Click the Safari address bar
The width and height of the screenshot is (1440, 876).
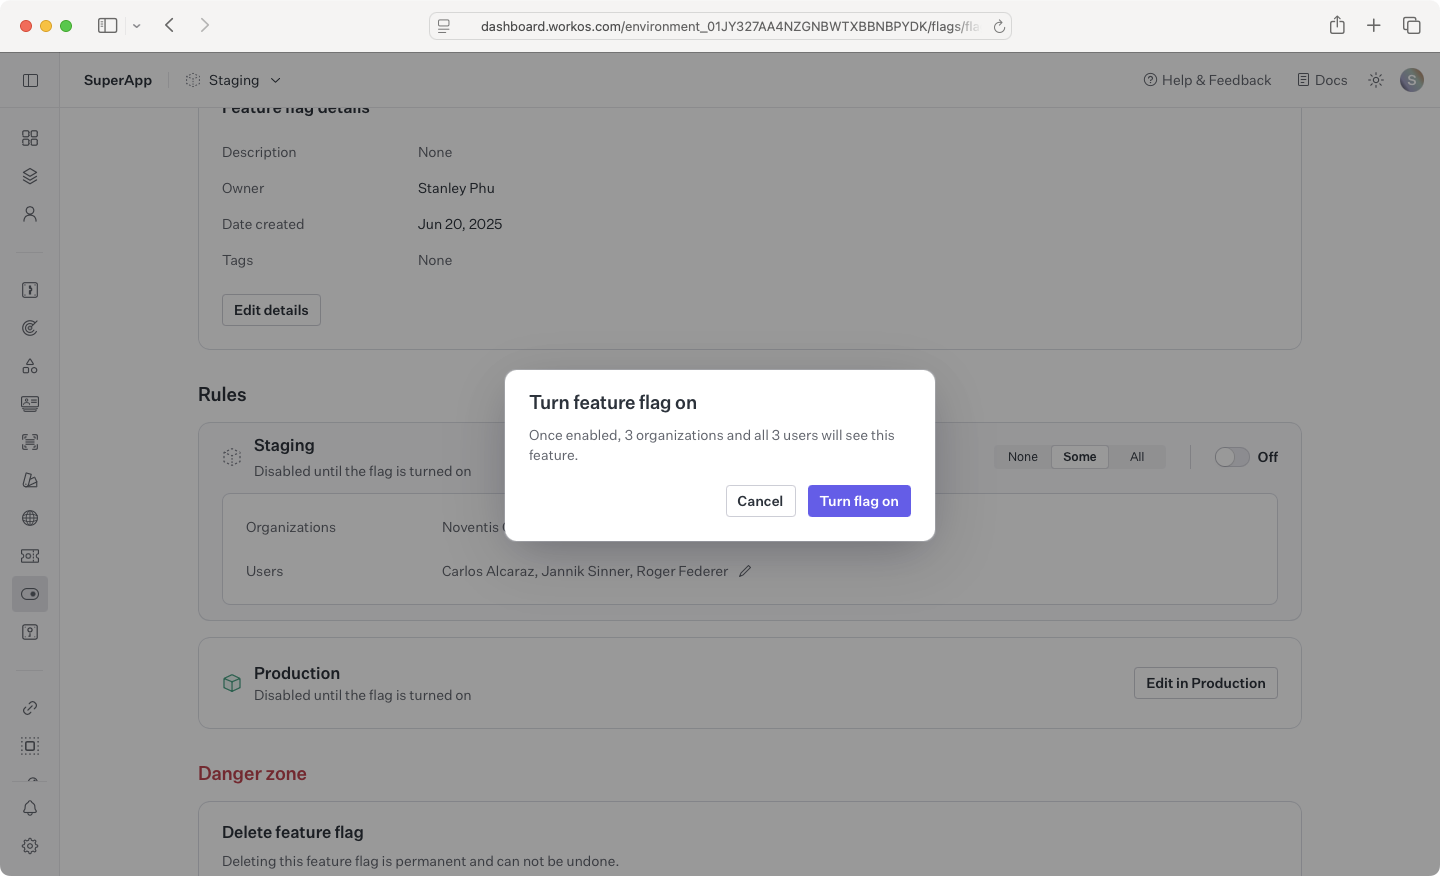[x=720, y=26]
